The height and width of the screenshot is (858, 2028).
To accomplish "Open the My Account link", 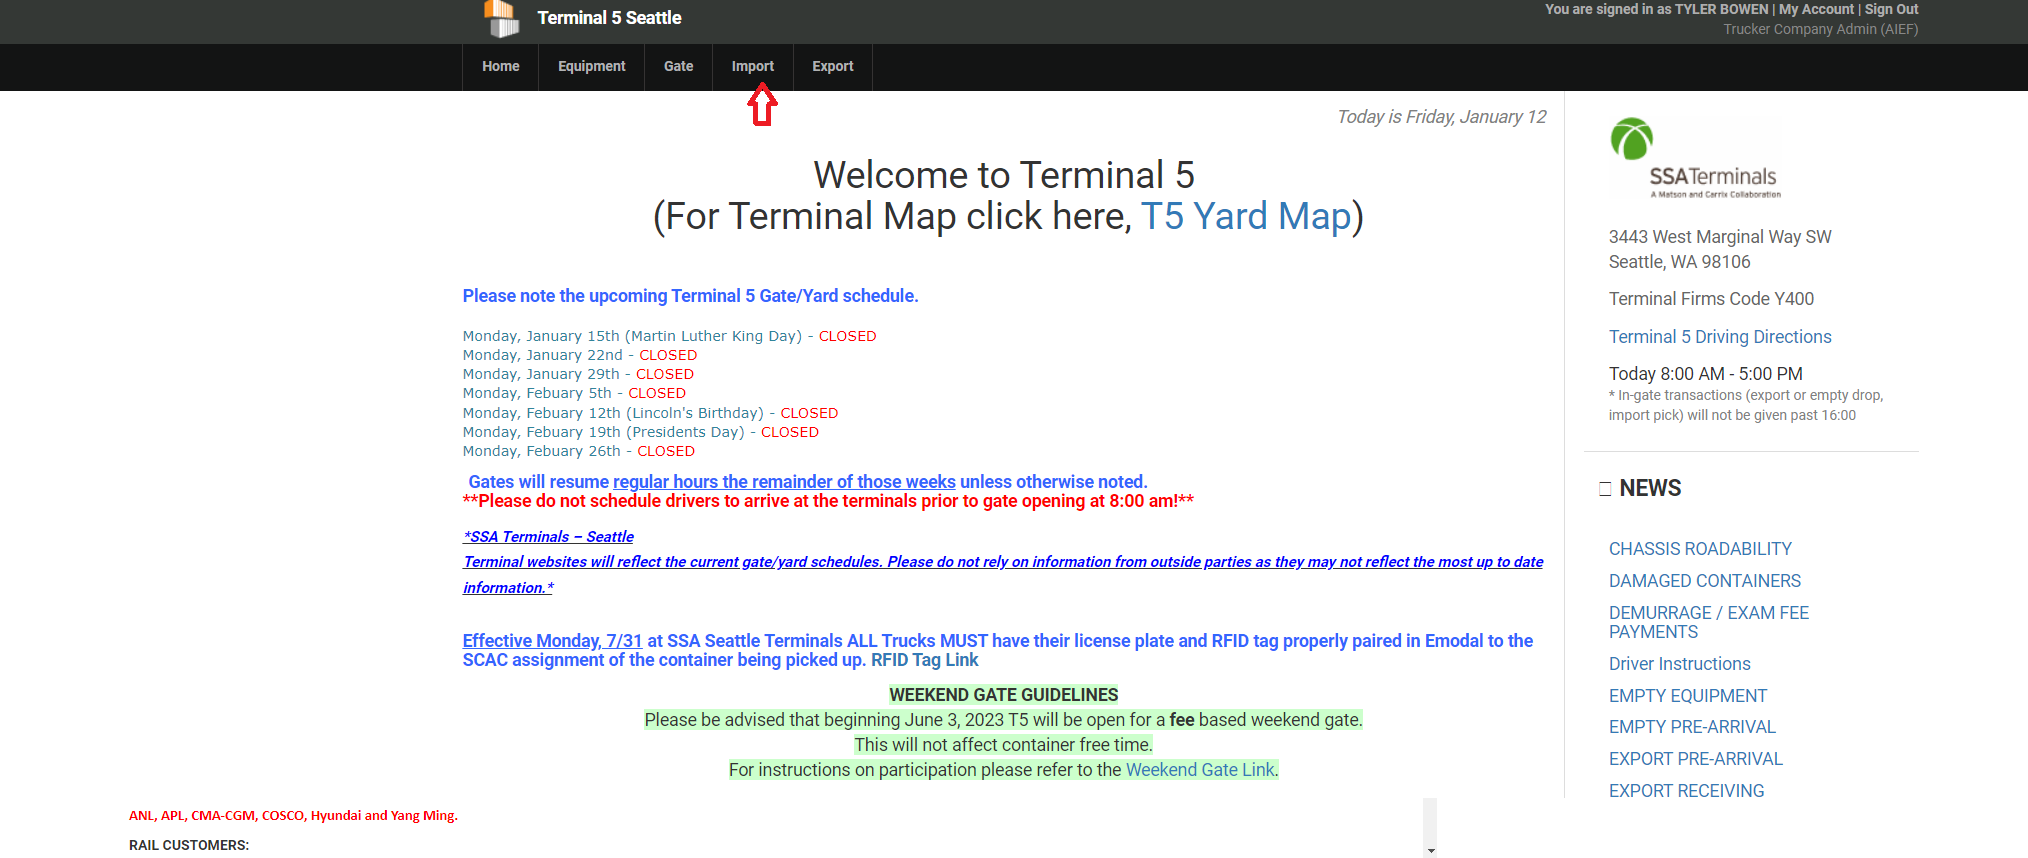I will pyautogui.click(x=1816, y=9).
